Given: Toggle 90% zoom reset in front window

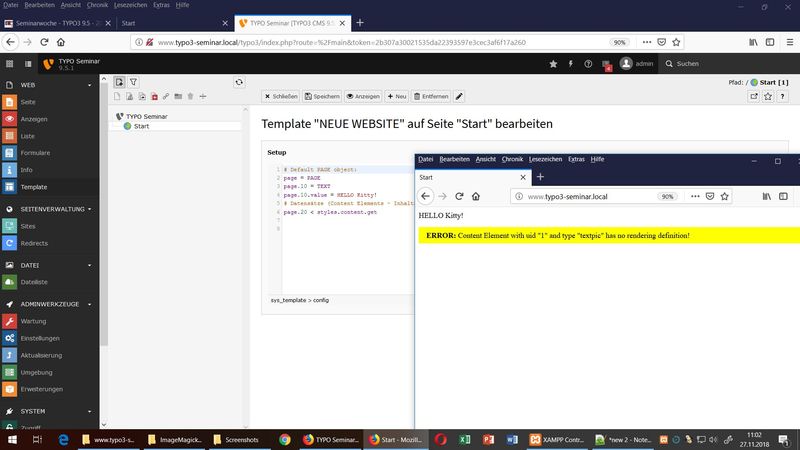Looking at the screenshot, I should (x=667, y=196).
